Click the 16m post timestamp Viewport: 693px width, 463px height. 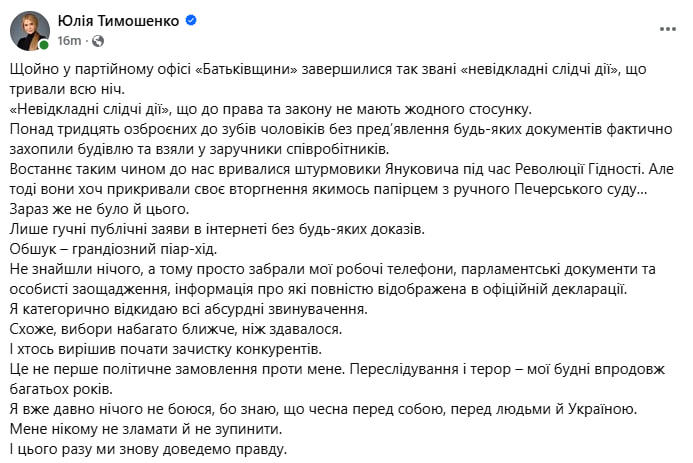[x=68, y=40]
